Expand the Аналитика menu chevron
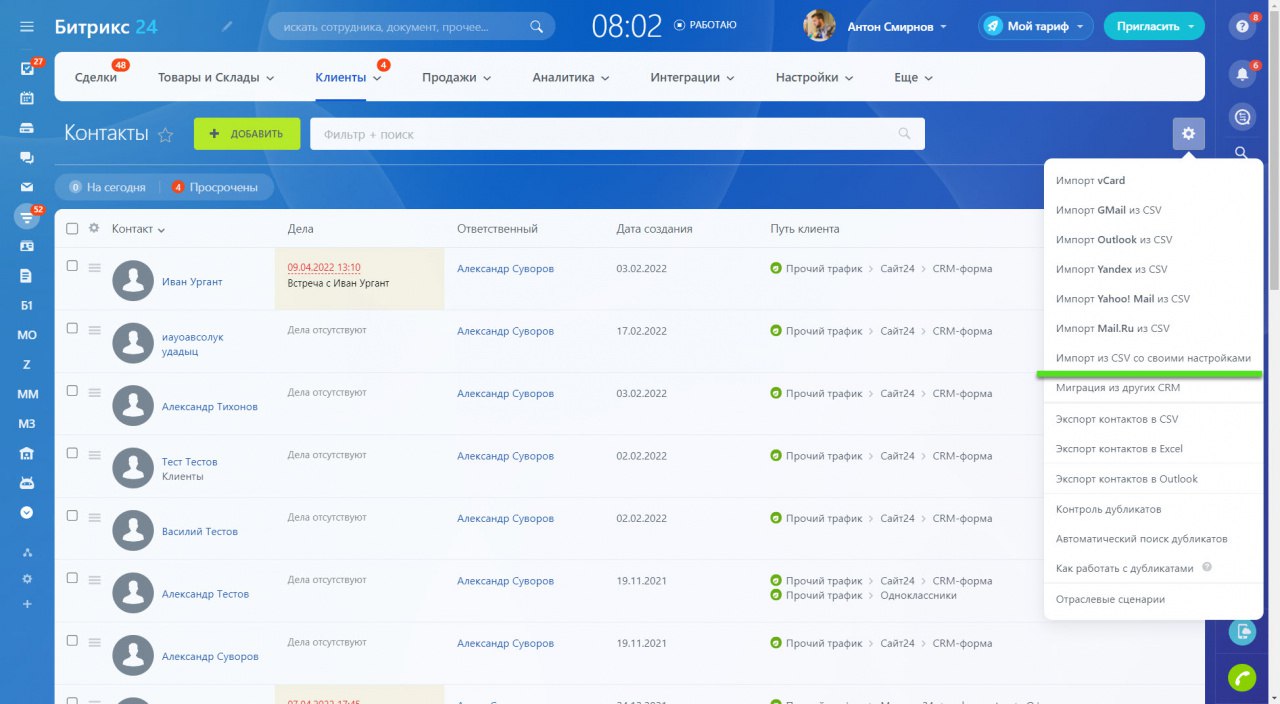 click(603, 78)
